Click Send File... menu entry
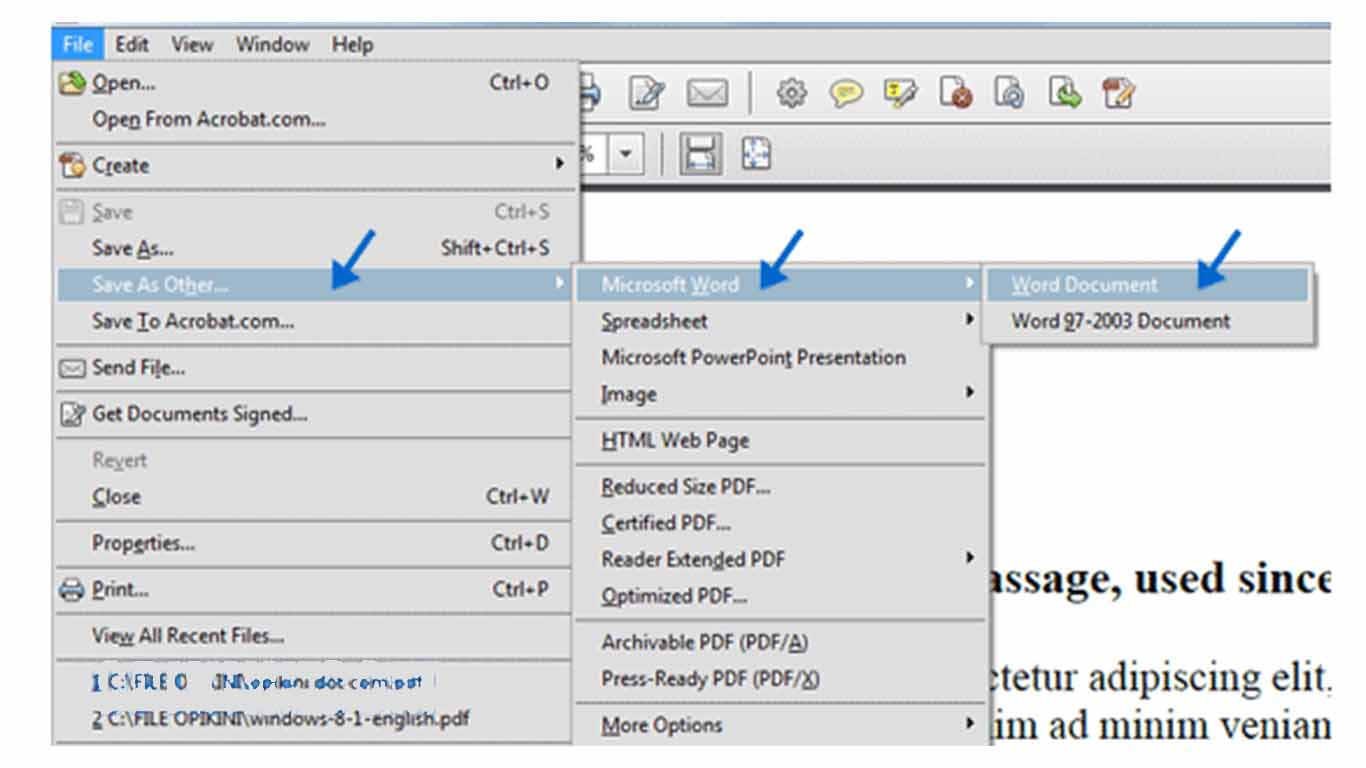 tap(316, 368)
